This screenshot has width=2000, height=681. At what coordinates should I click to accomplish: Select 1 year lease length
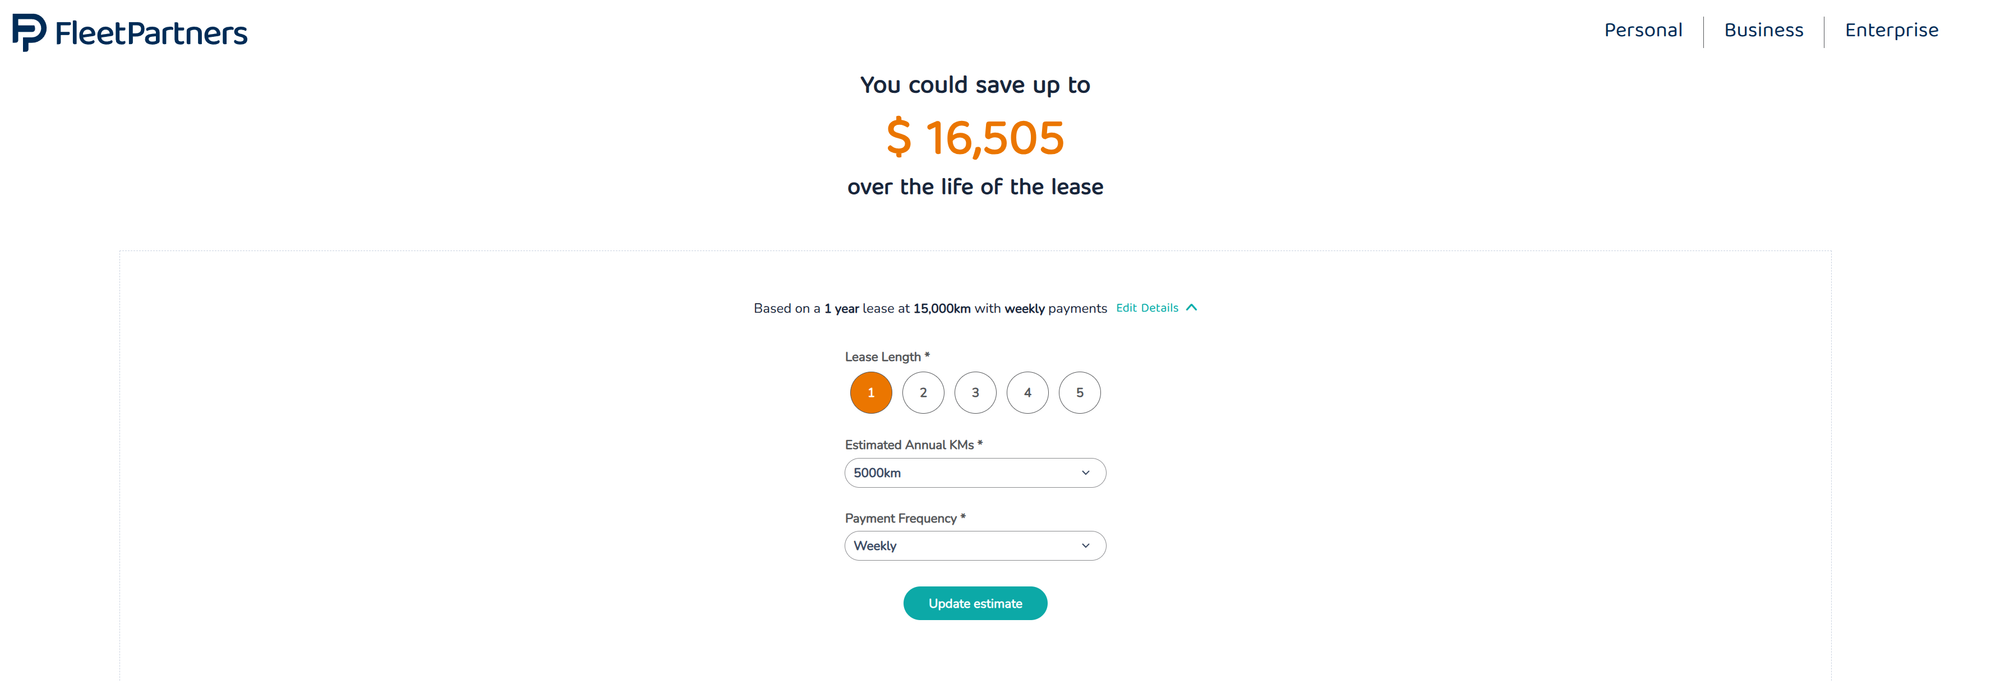[871, 393]
